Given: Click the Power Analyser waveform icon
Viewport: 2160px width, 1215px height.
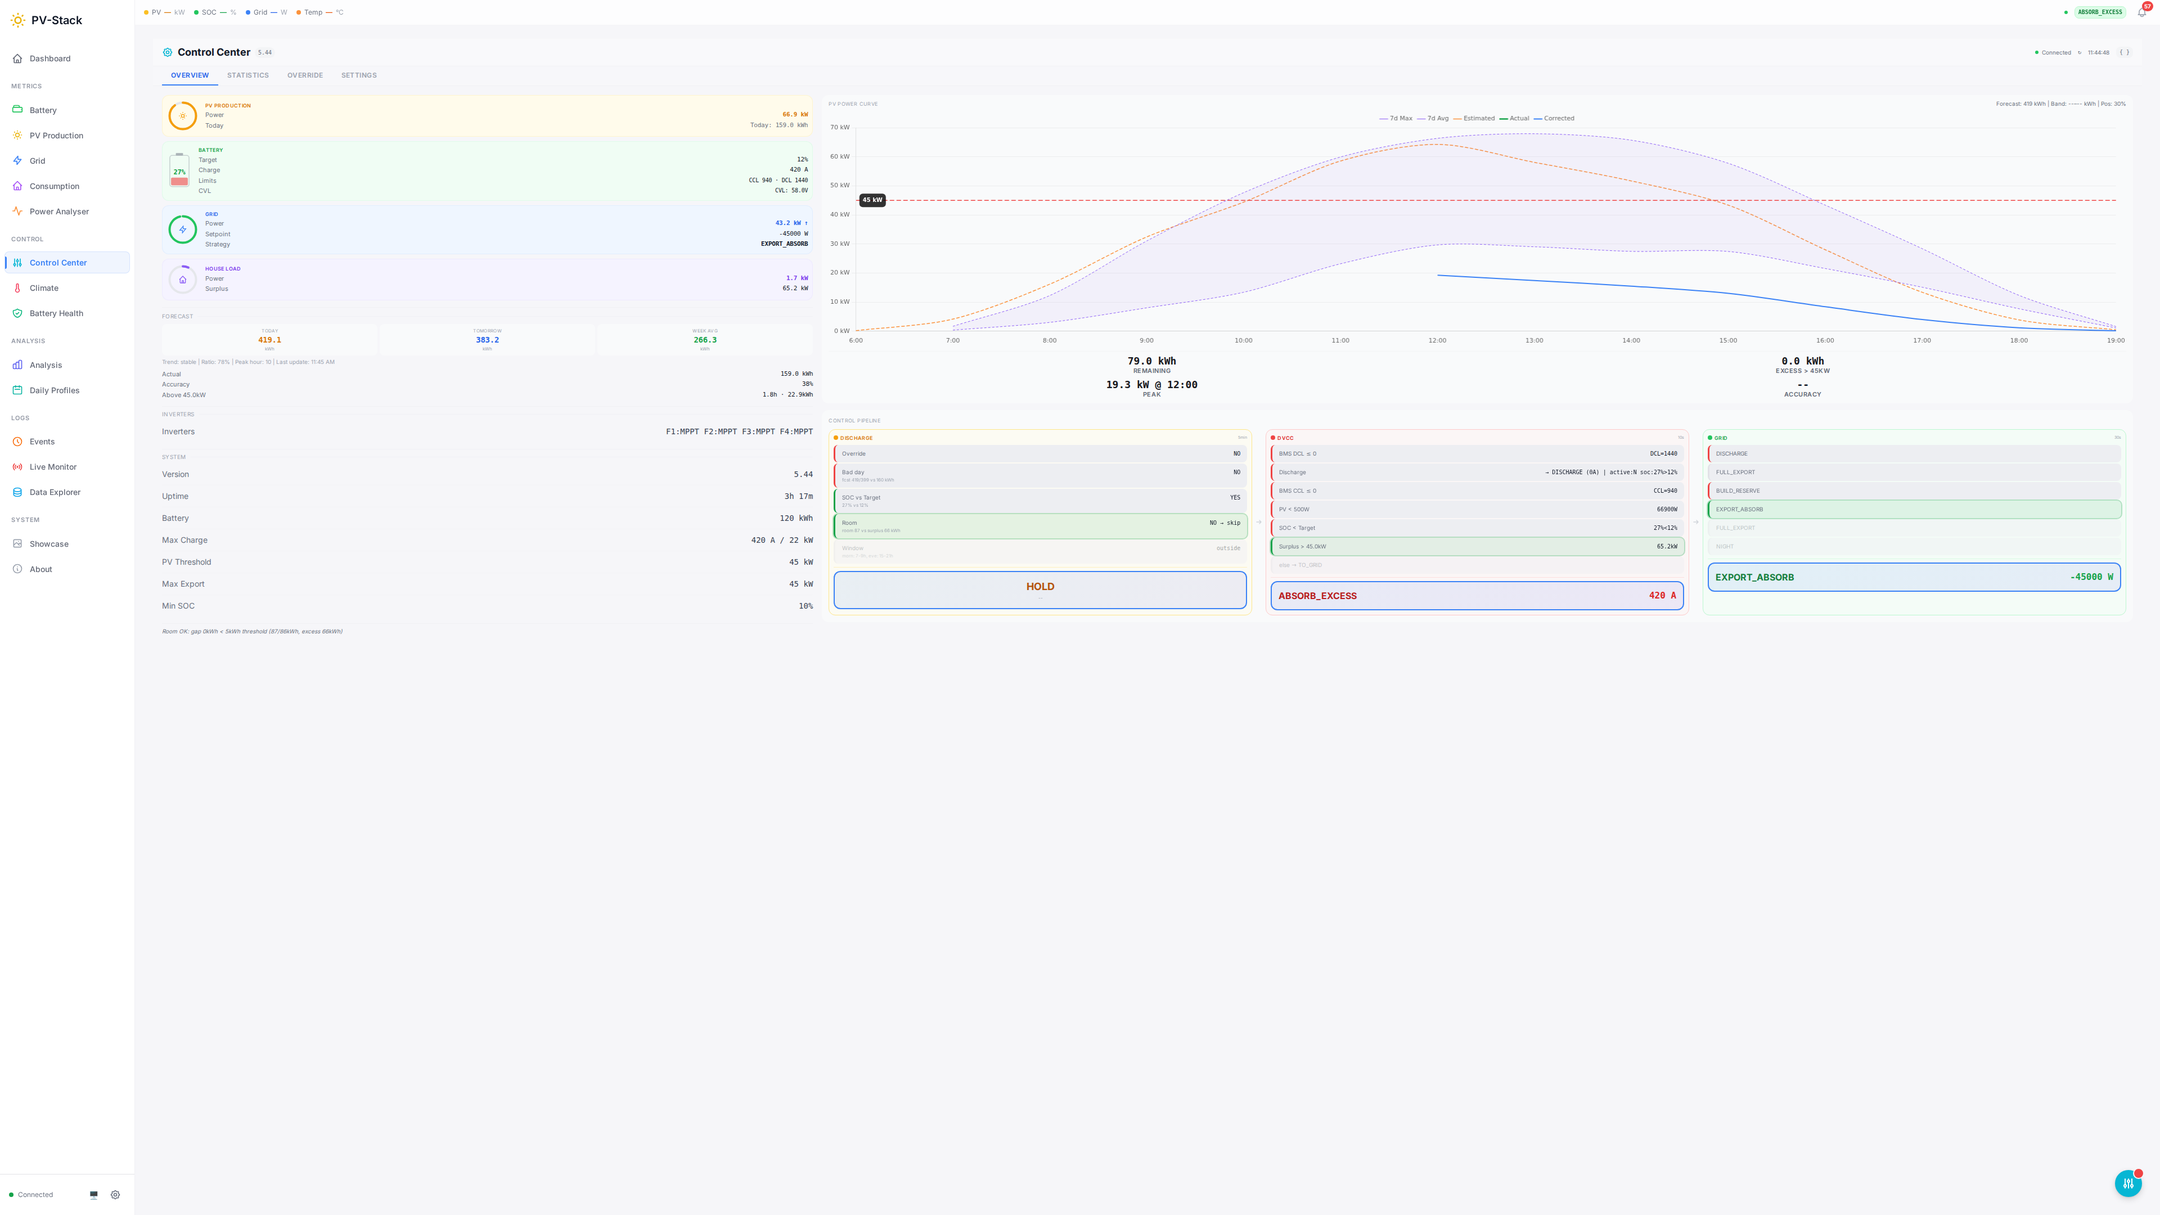Looking at the screenshot, I should 17,212.
